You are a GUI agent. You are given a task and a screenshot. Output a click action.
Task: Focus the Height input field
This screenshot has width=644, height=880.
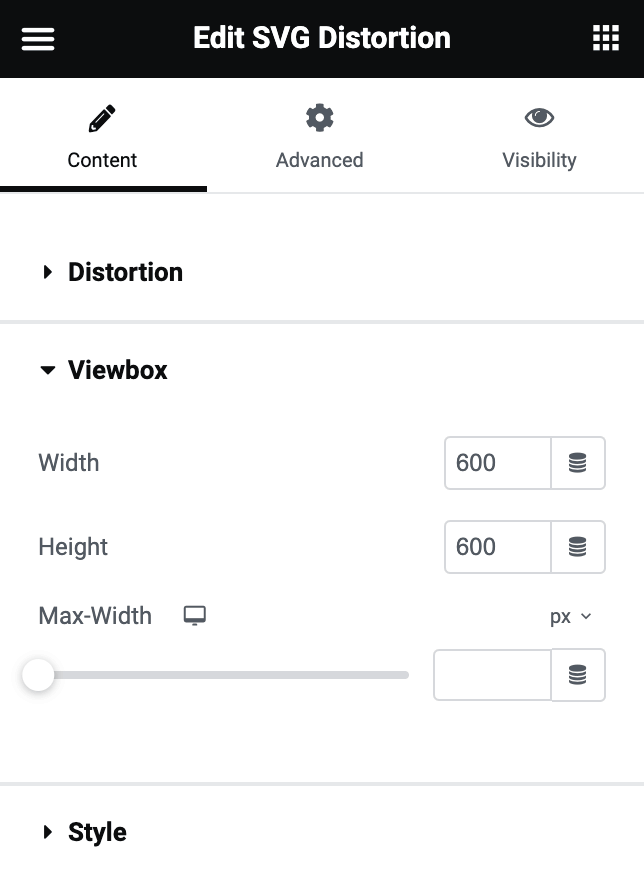click(x=497, y=547)
